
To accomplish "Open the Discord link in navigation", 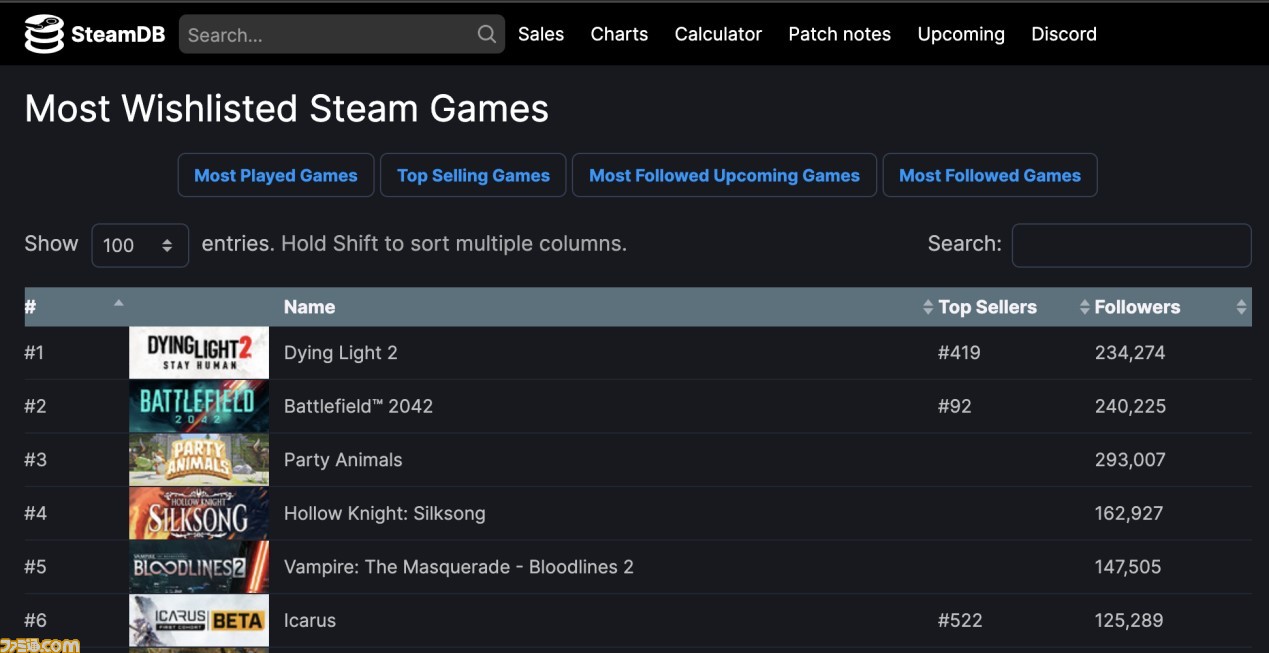I will 1064,34.
